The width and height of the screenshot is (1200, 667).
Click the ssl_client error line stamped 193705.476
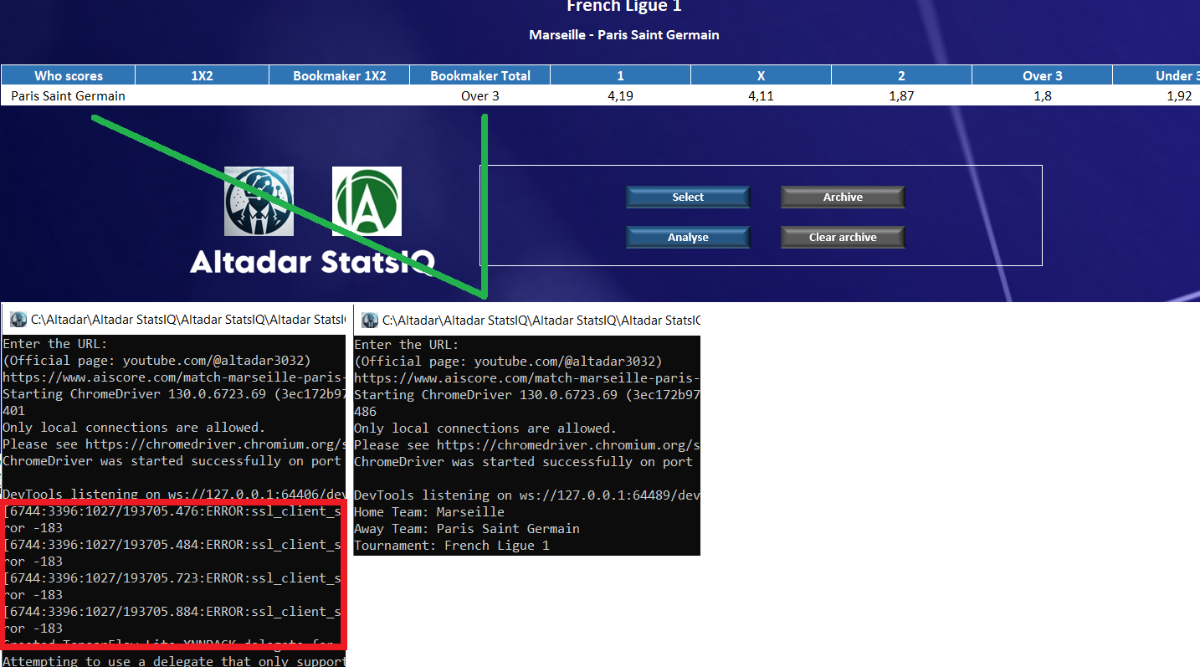(173, 512)
